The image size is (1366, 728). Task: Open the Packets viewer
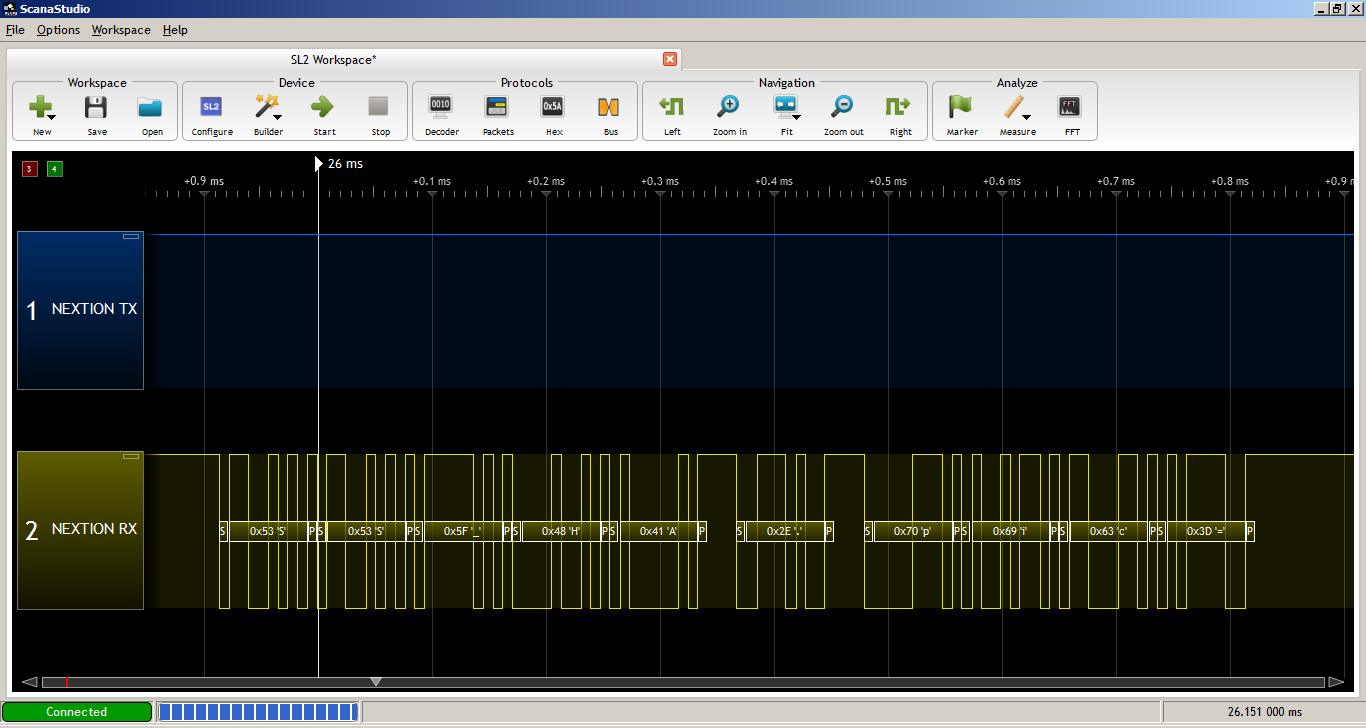coord(497,112)
